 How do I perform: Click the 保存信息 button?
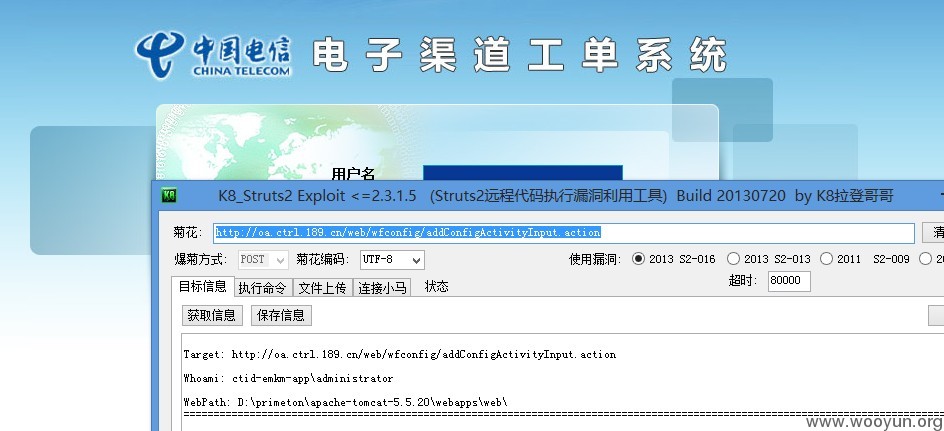click(x=281, y=315)
